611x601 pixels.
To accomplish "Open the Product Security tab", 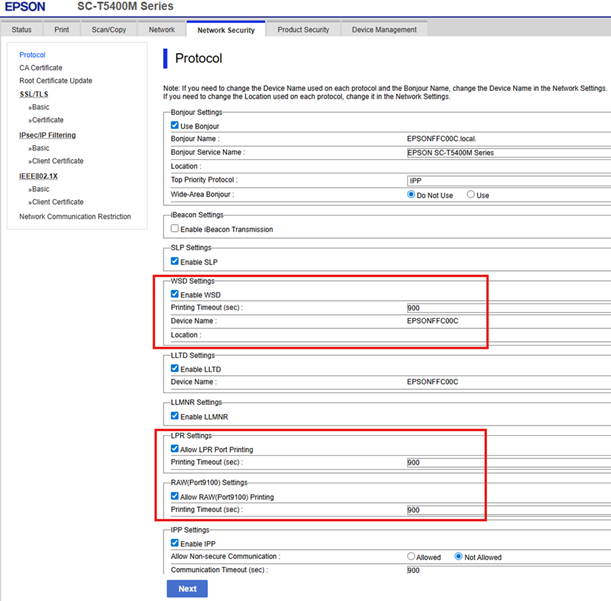I will point(303,30).
